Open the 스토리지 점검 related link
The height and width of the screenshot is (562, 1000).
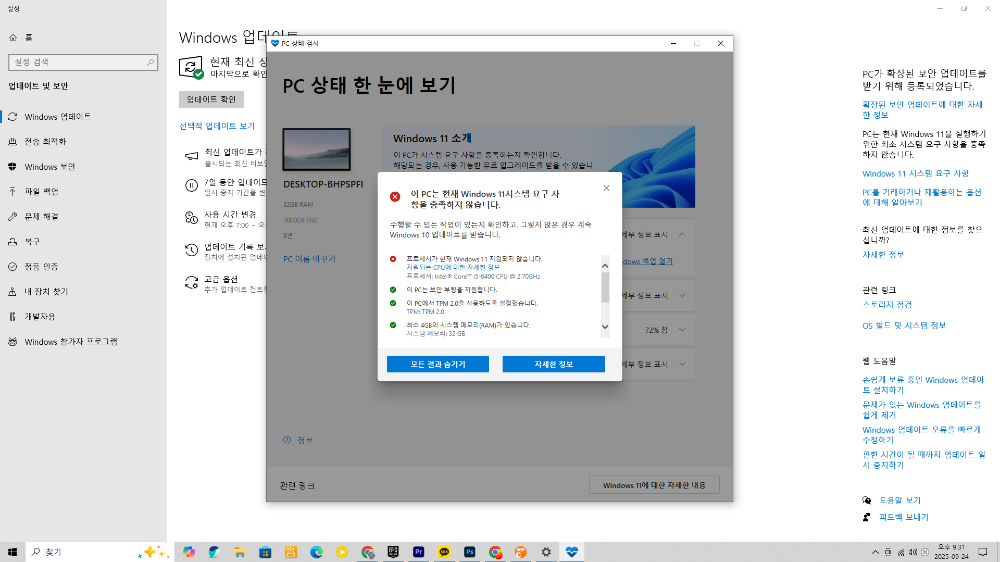coord(887,304)
